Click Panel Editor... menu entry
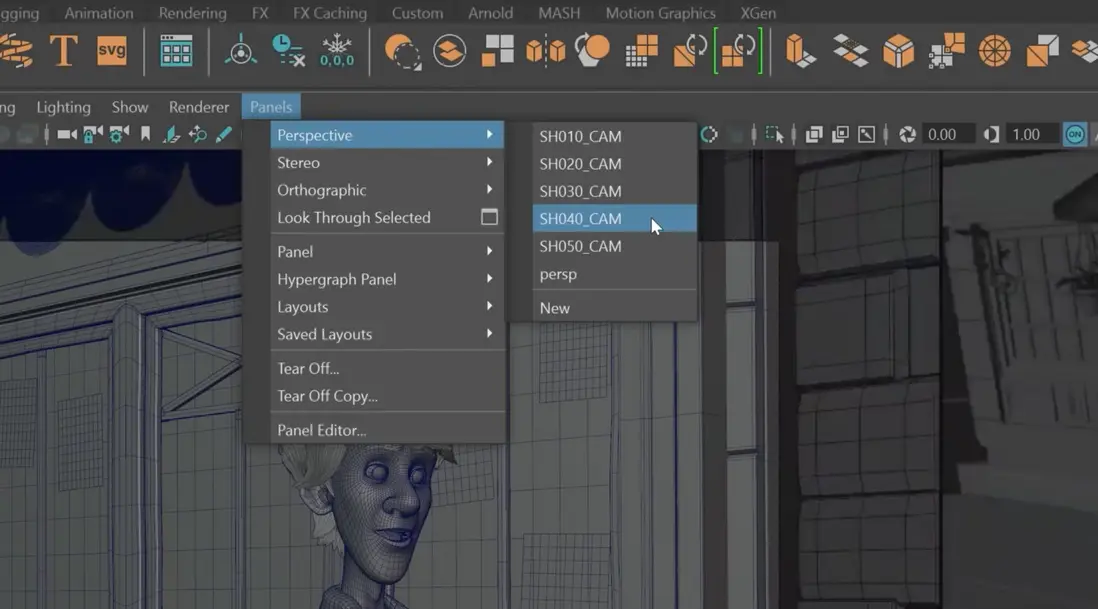The image size is (1098, 609). (321, 430)
